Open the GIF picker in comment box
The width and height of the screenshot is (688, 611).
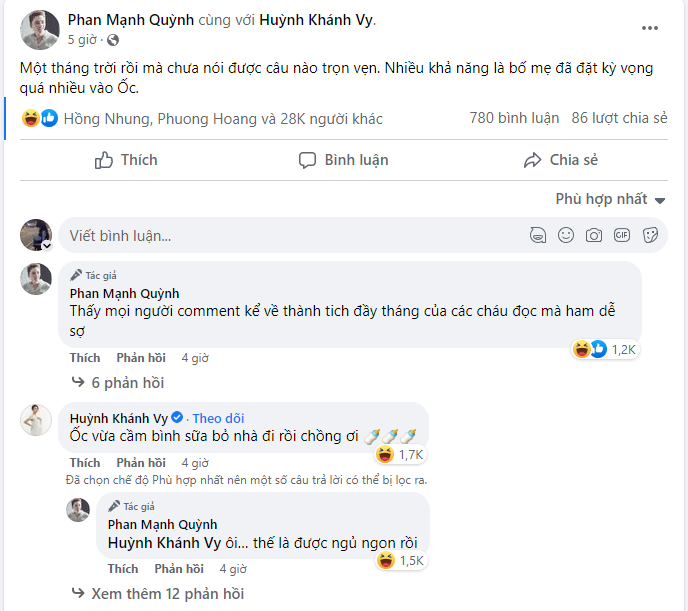(622, 236)
